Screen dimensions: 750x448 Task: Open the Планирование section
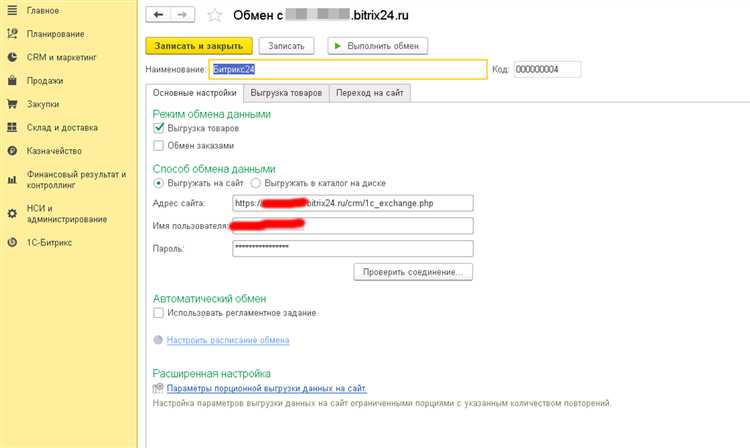pos(55,33)
